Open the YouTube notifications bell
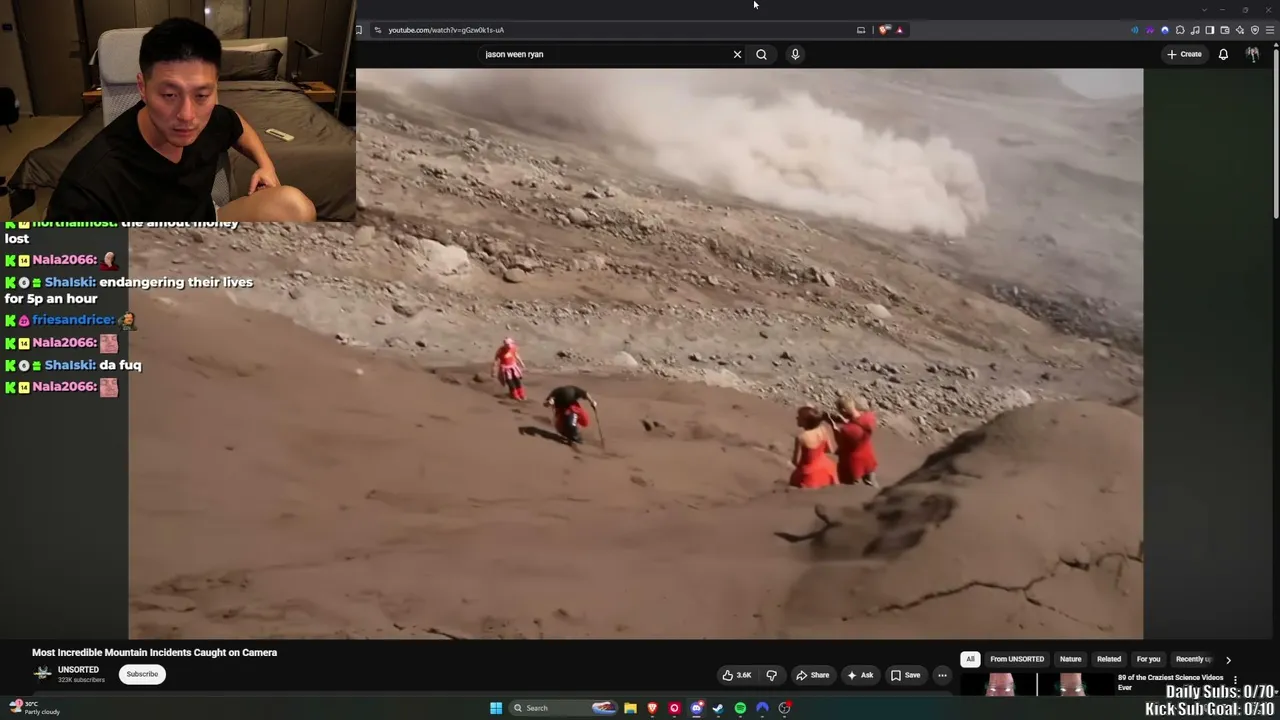This screenshot has width=1280, height=720. pos(1223,54)
